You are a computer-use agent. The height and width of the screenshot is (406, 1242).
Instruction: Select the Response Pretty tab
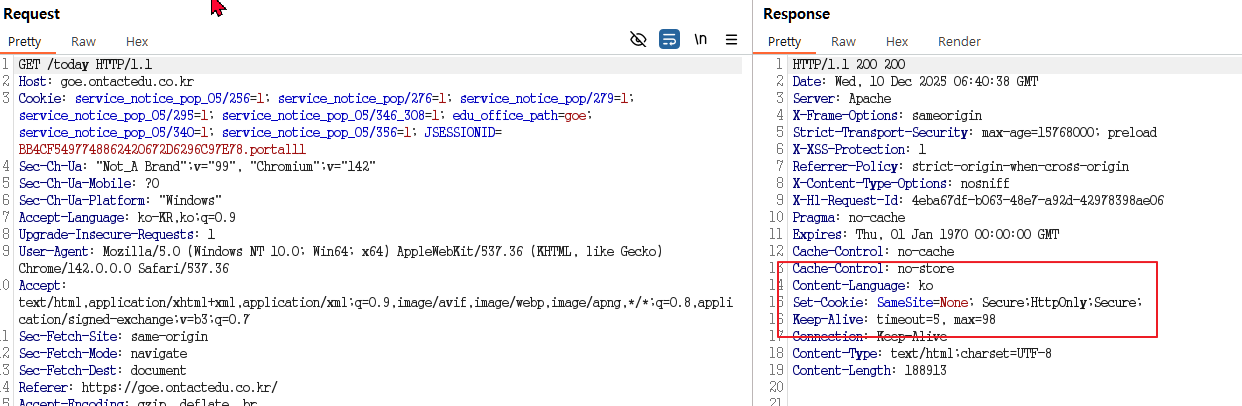point(784,41)
